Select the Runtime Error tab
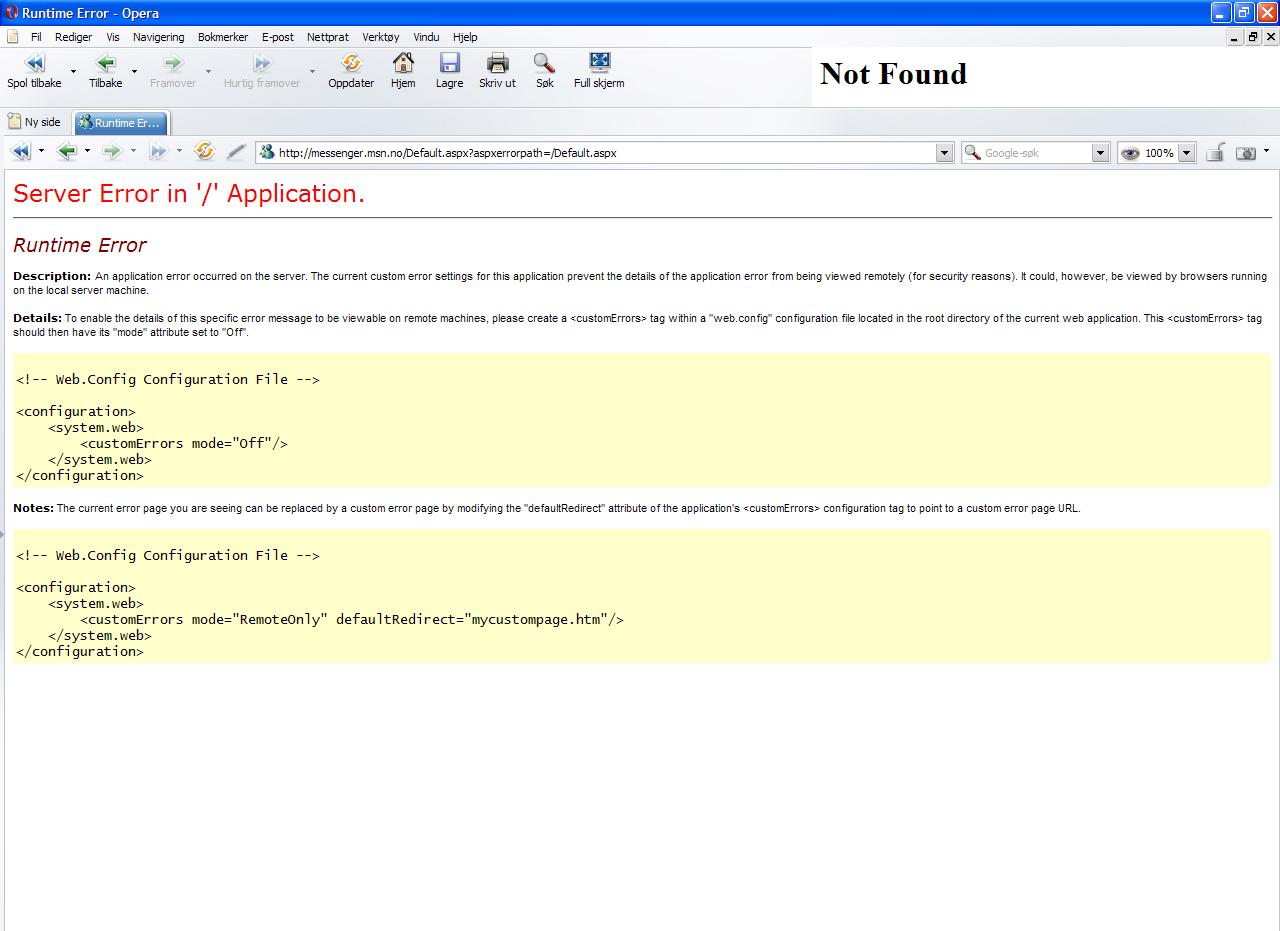Viewport: 1280px width, 931px height. pos(121,123)
